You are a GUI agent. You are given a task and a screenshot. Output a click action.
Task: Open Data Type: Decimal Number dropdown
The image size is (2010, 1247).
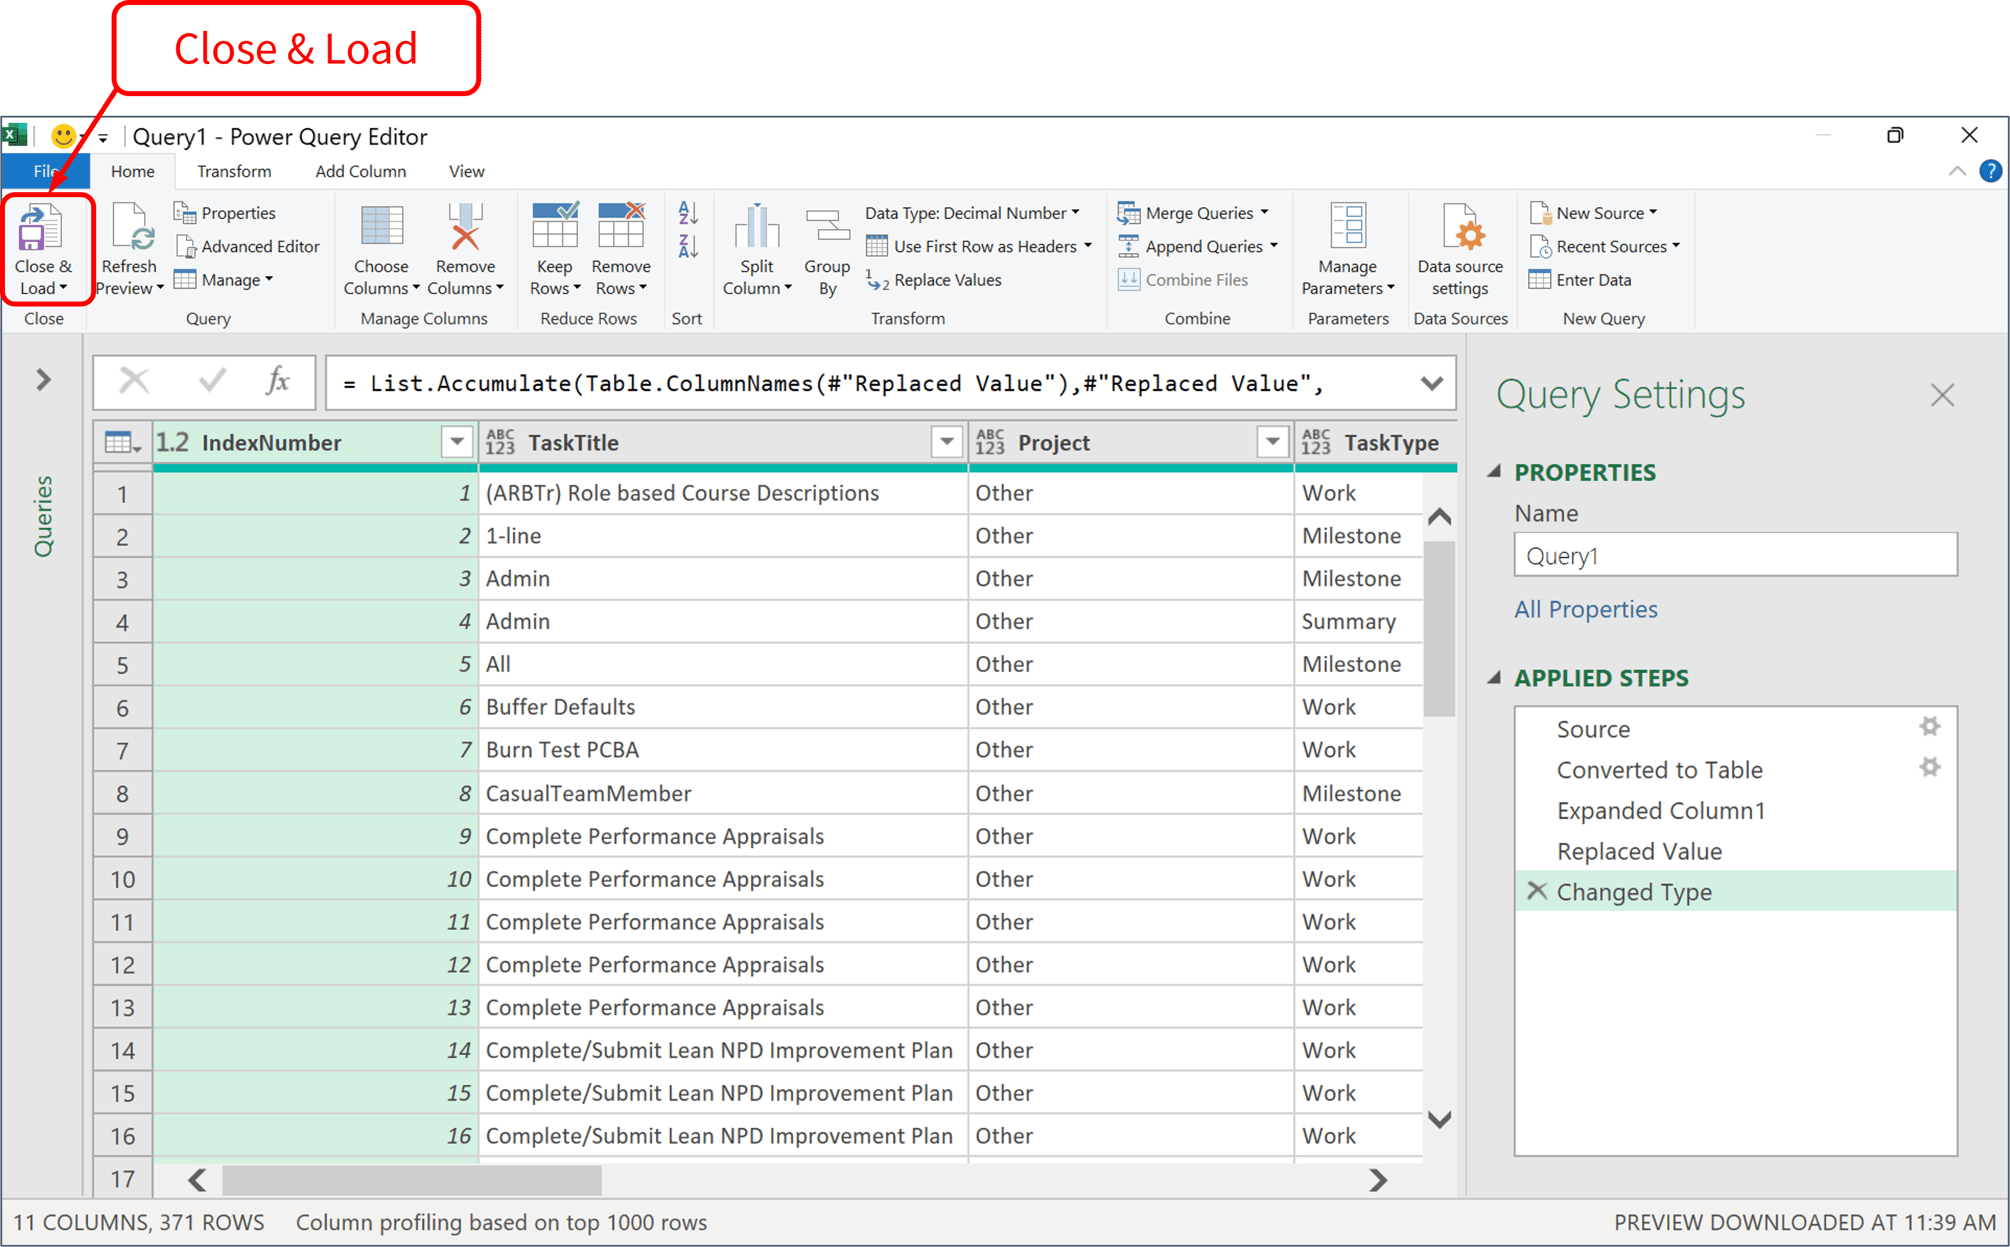972,213
